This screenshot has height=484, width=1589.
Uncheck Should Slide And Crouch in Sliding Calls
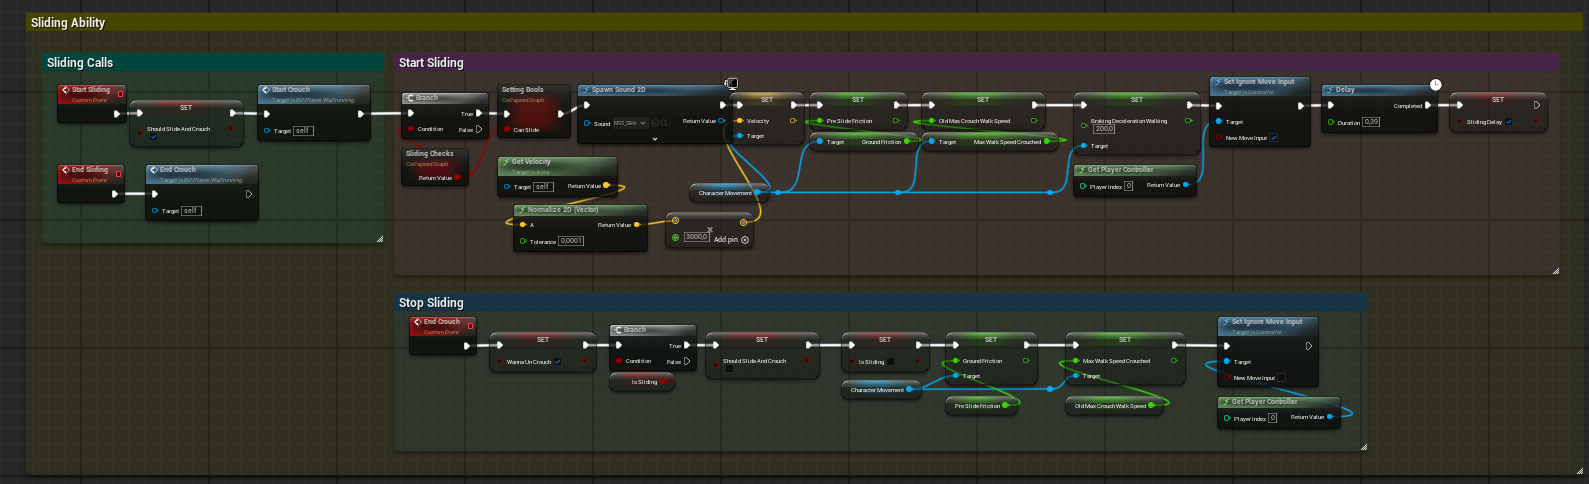[153, 138]
